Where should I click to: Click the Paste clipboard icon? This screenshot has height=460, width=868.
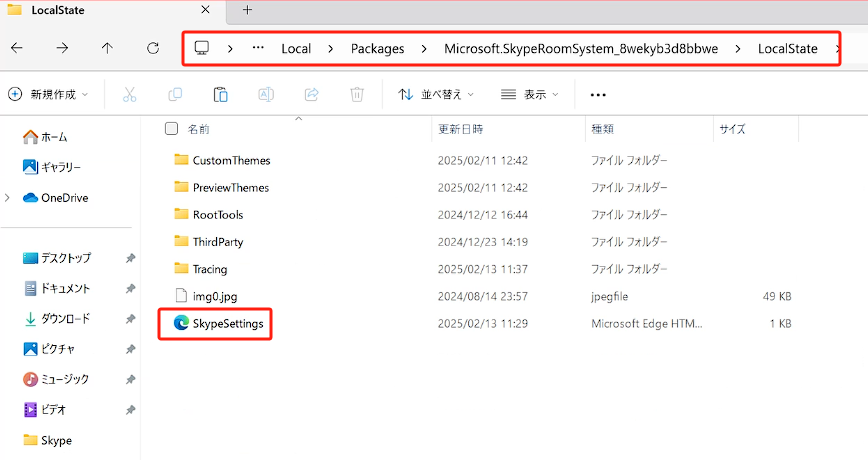click(220, 95)
